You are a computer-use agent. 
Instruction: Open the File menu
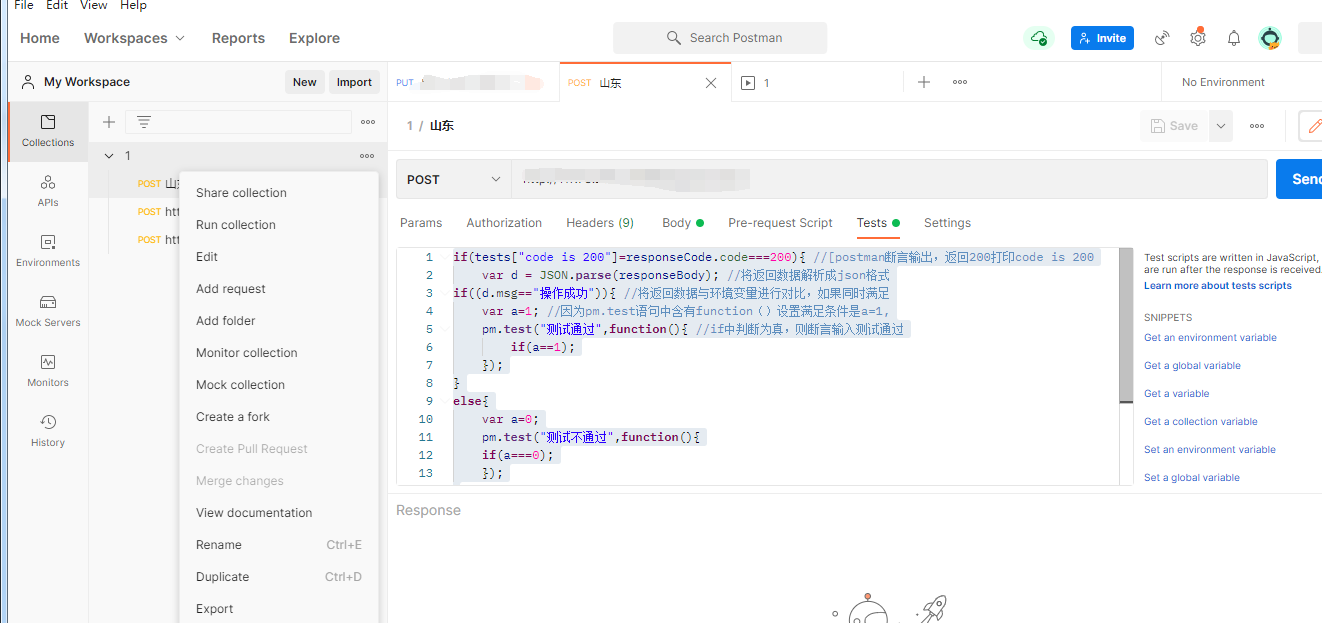point(23,5)
